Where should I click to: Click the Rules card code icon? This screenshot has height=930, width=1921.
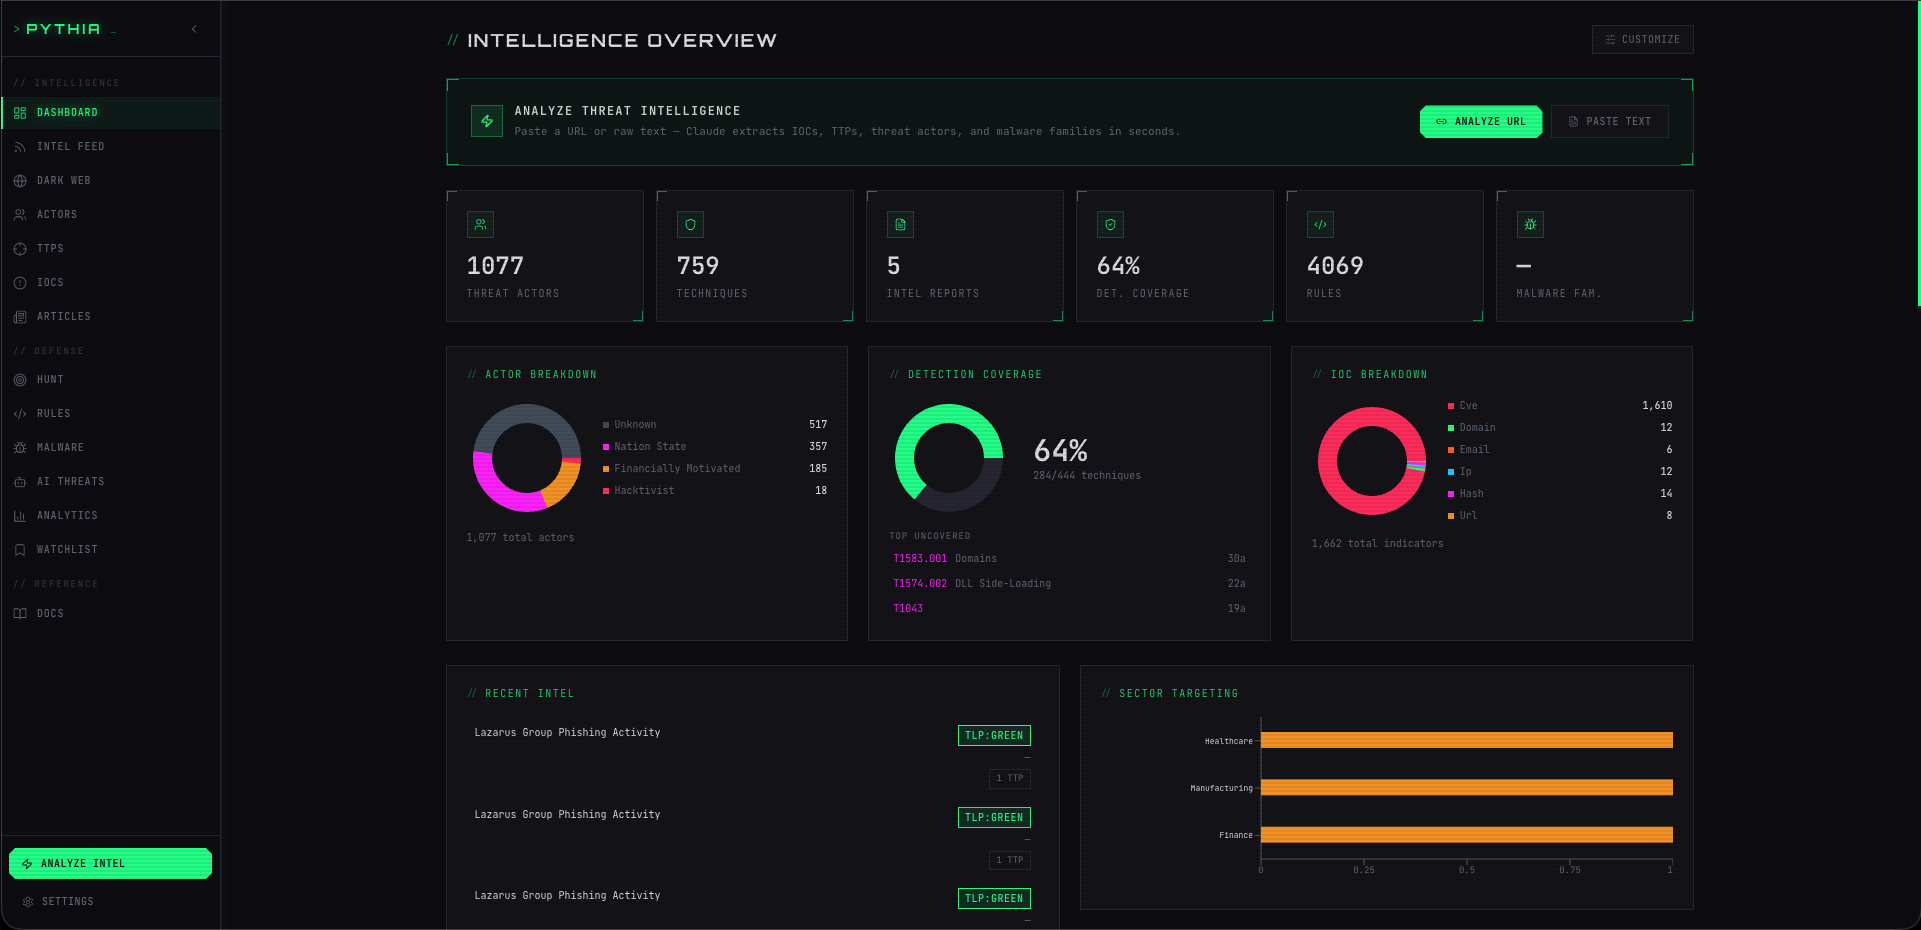click(x=1320, y=224)
